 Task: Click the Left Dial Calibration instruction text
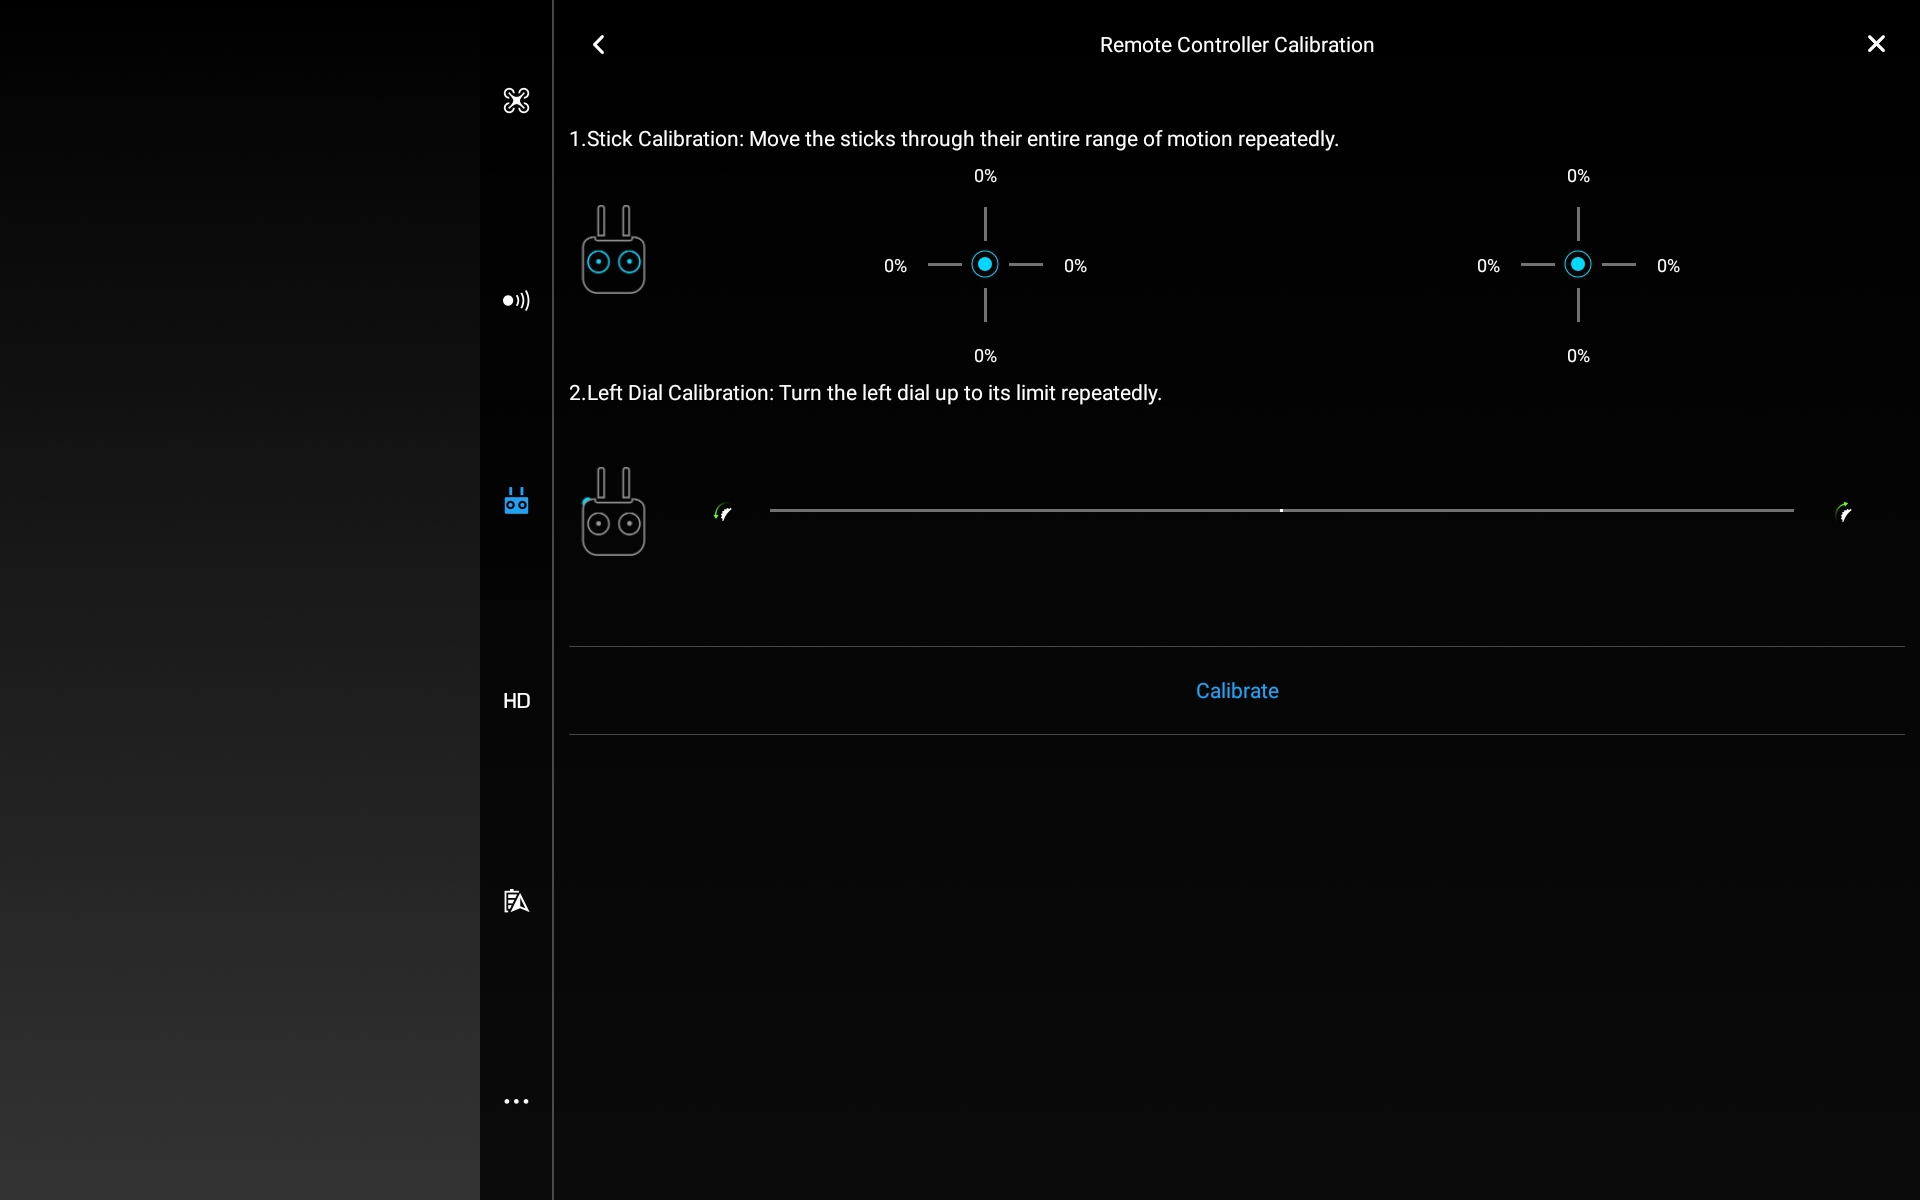coord(865,393)
